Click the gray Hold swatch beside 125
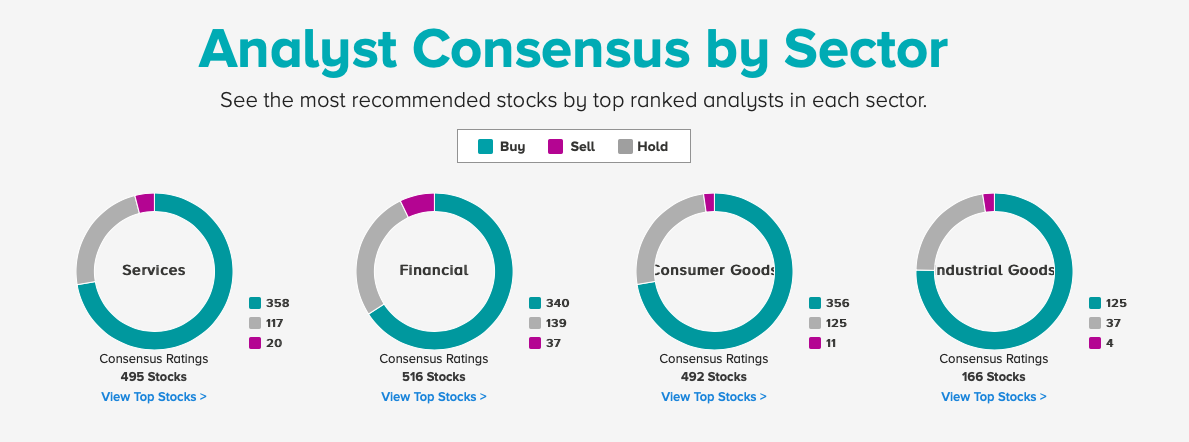Screen dimensions: 1189x442 [x=815, y=323]
